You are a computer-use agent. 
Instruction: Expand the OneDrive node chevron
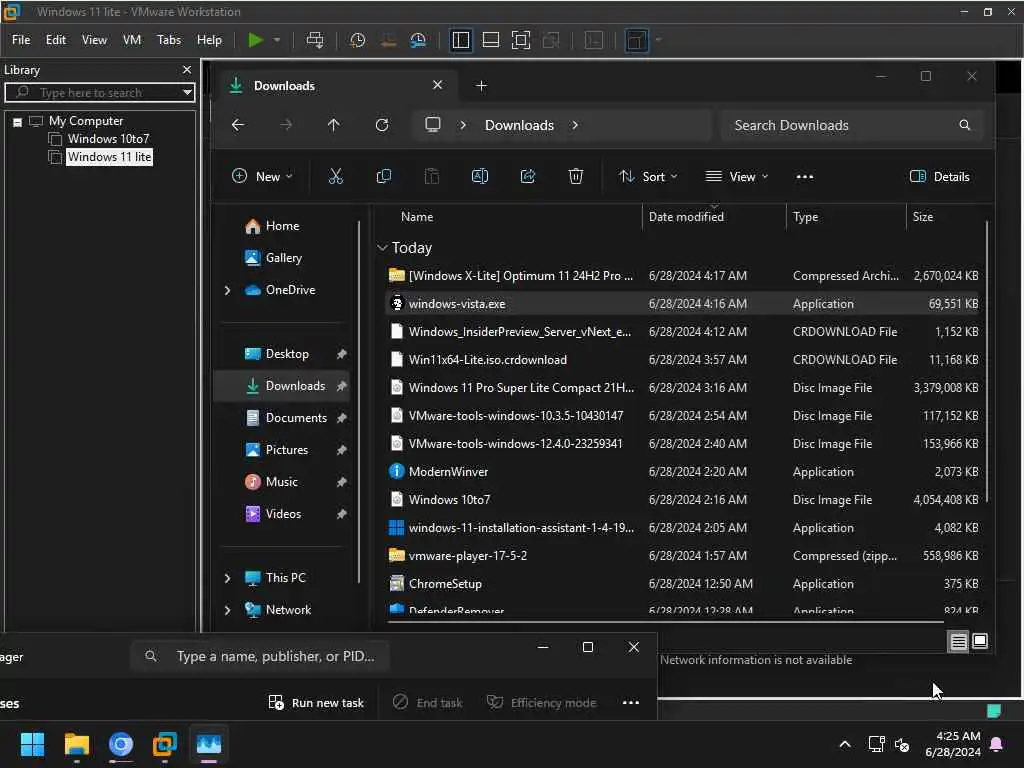click(227, 290)
